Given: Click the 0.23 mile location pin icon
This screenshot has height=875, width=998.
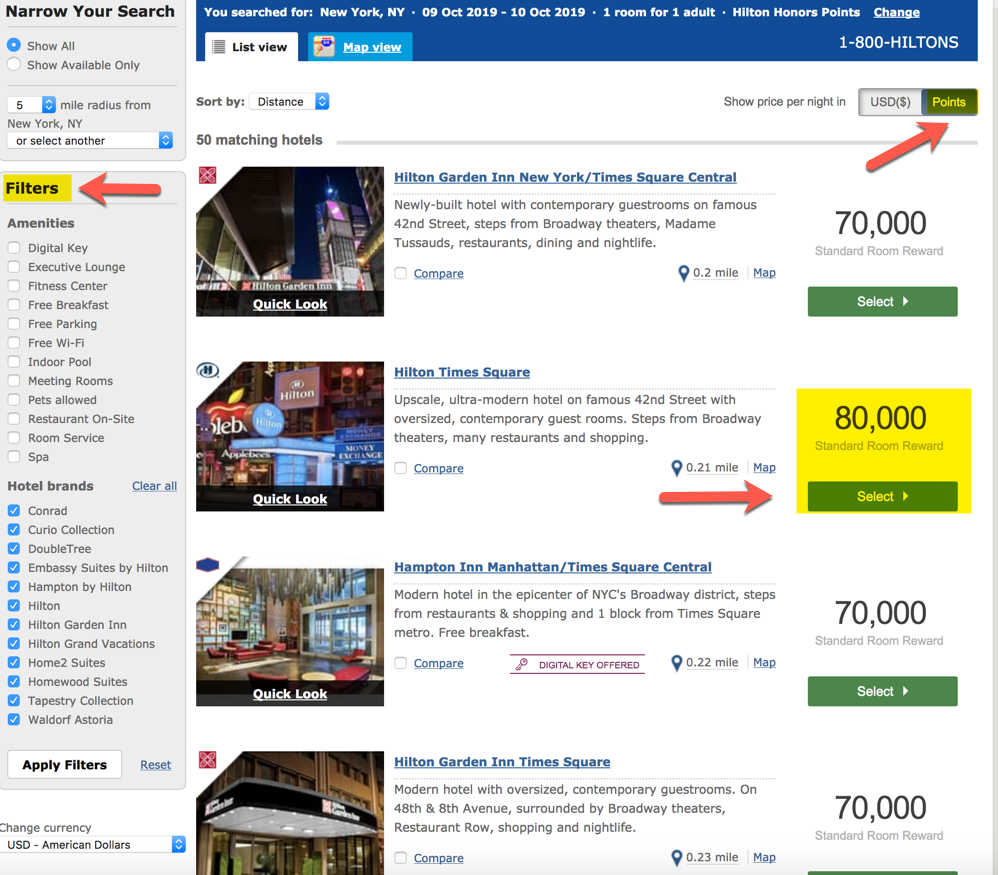Looking at the screenshot, I should 677,858.
